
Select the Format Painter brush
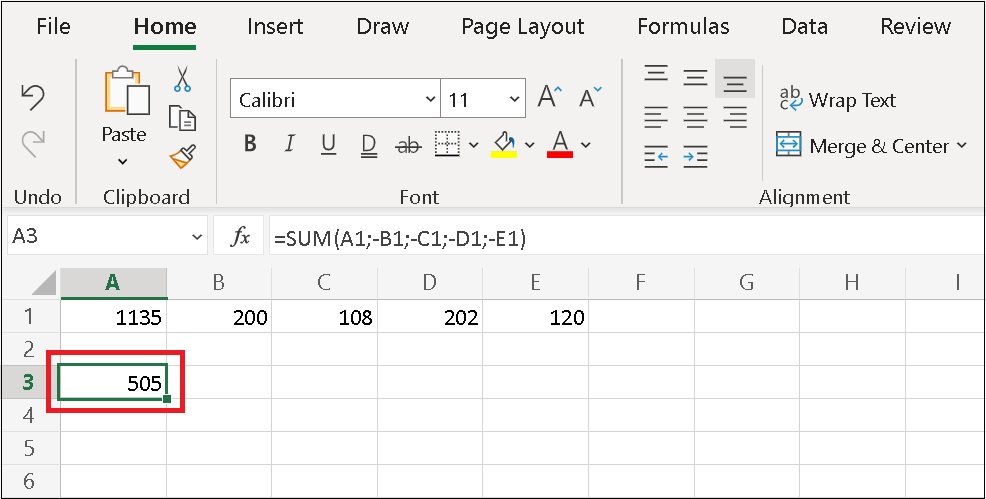coord(182,155)
